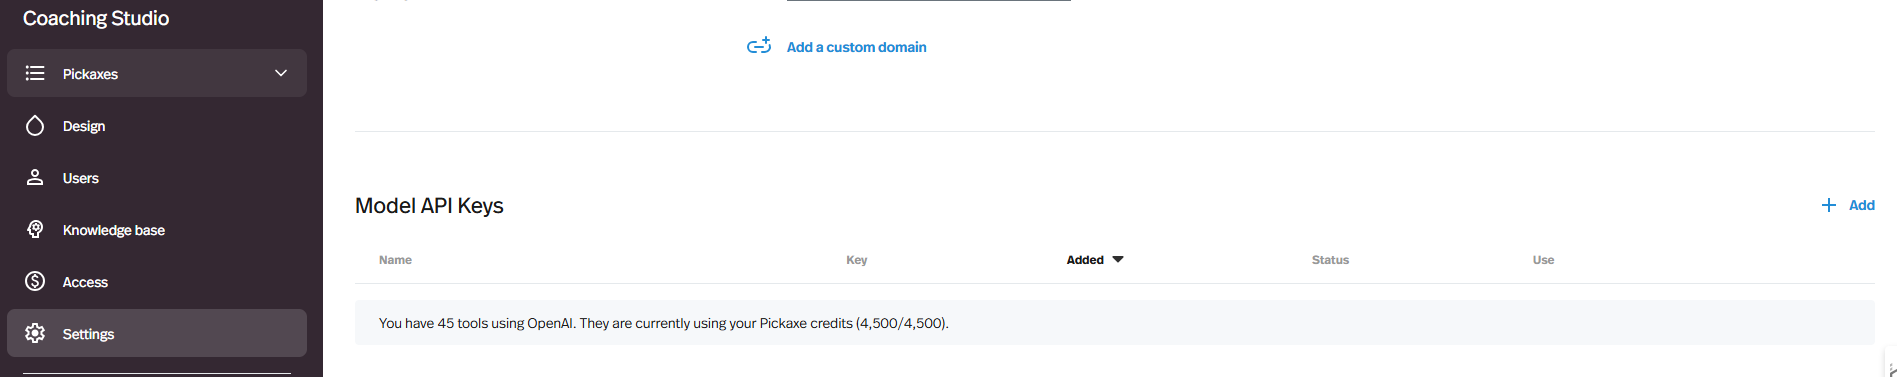Viewport: 1897px width, 377px height.
Task: Click the Add button for API keys
Action: [1847, 205]
